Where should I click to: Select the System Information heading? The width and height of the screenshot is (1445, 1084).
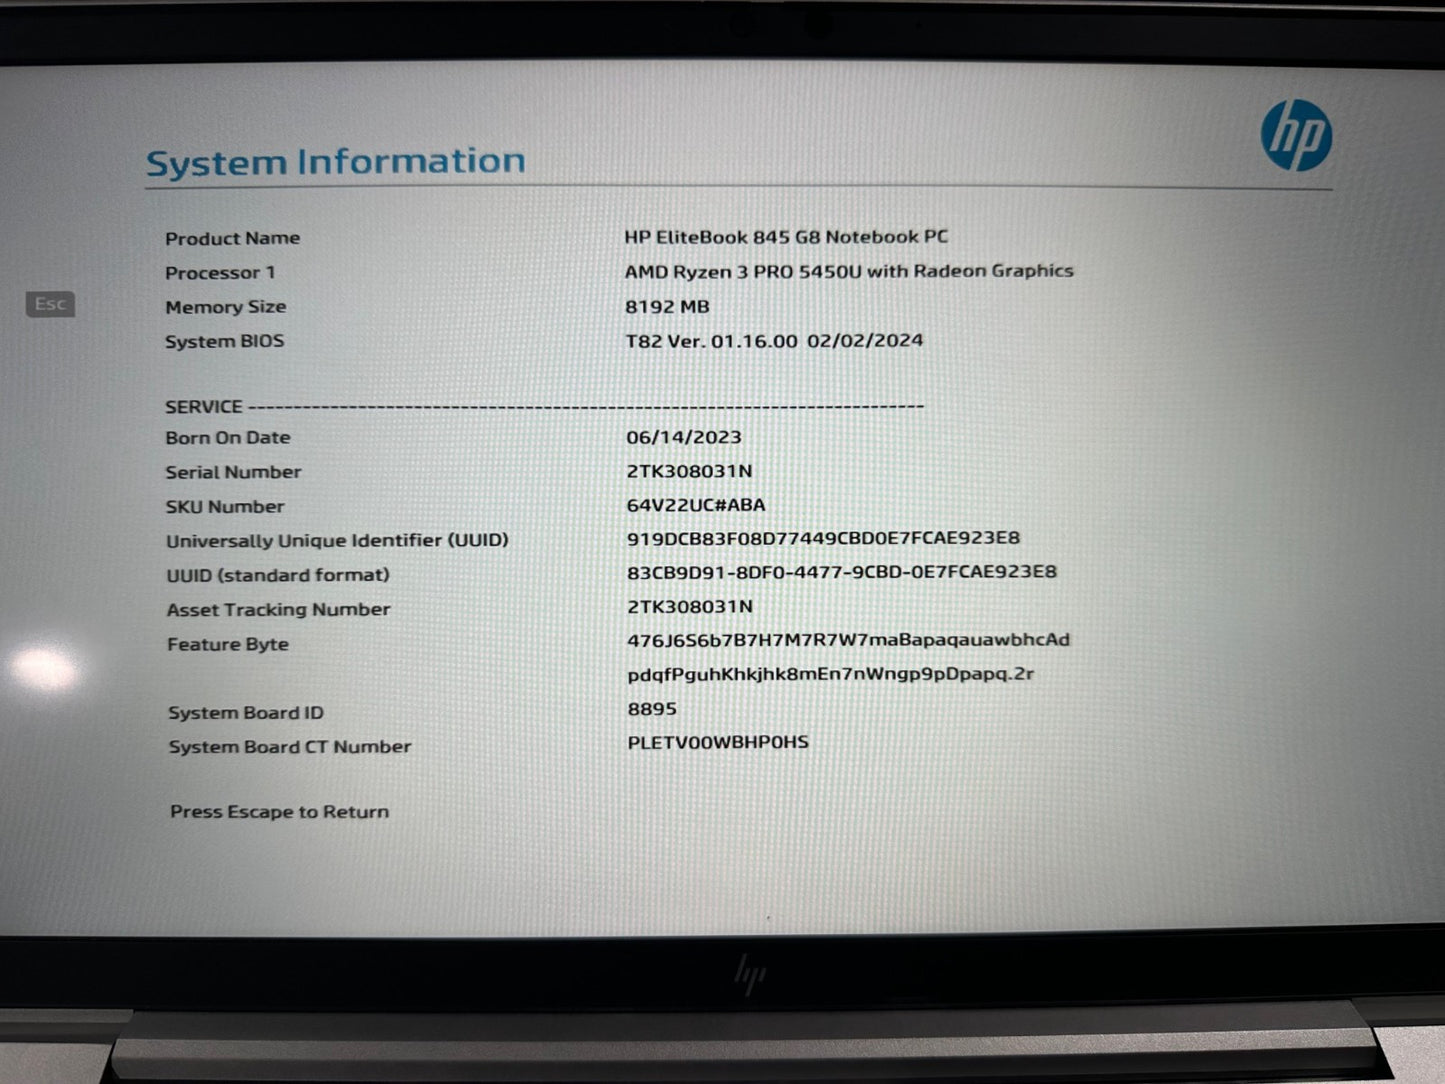(335, 162)
